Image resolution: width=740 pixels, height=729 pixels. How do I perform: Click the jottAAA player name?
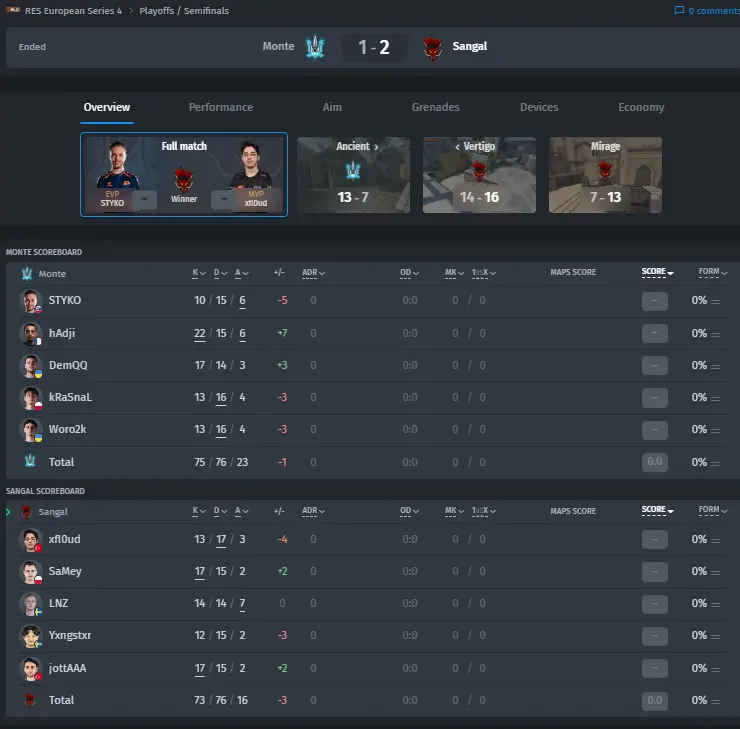[67, 668]
